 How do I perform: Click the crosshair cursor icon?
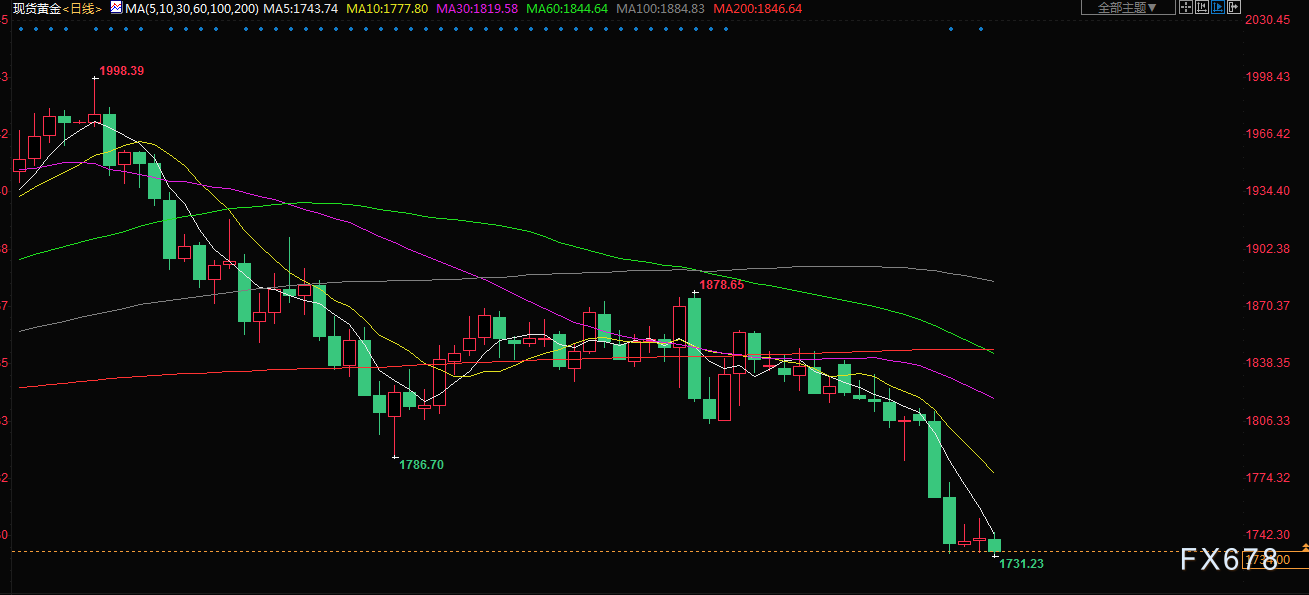(x=1185, y=7)
